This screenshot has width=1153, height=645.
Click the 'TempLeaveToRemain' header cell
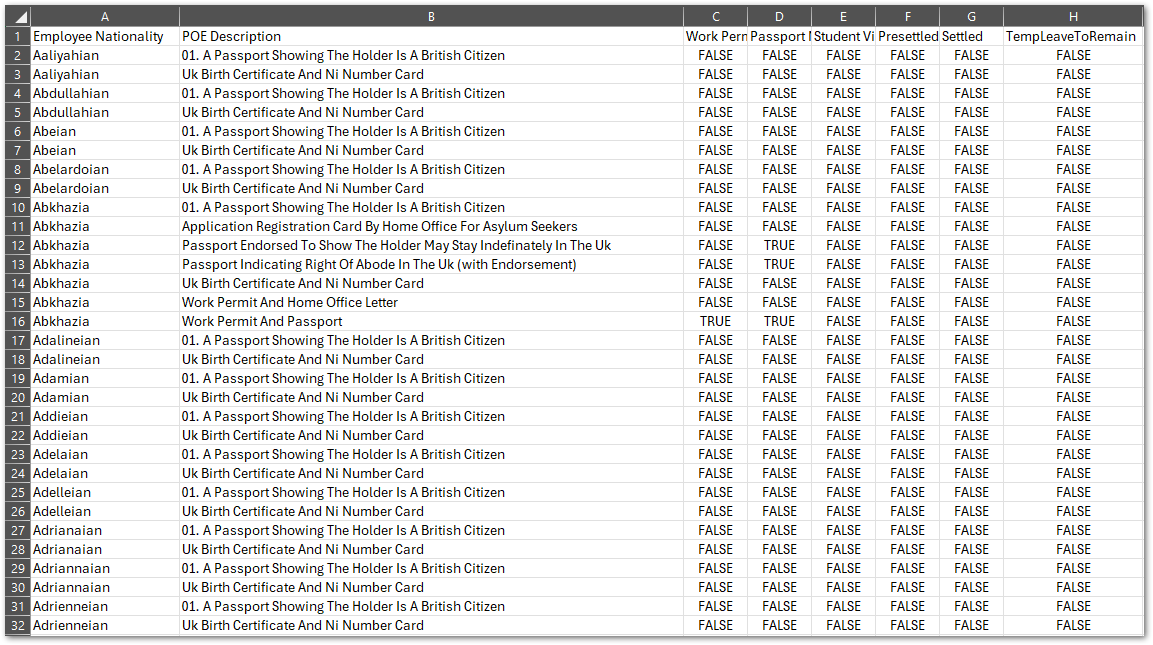(x=1071, y=37)
